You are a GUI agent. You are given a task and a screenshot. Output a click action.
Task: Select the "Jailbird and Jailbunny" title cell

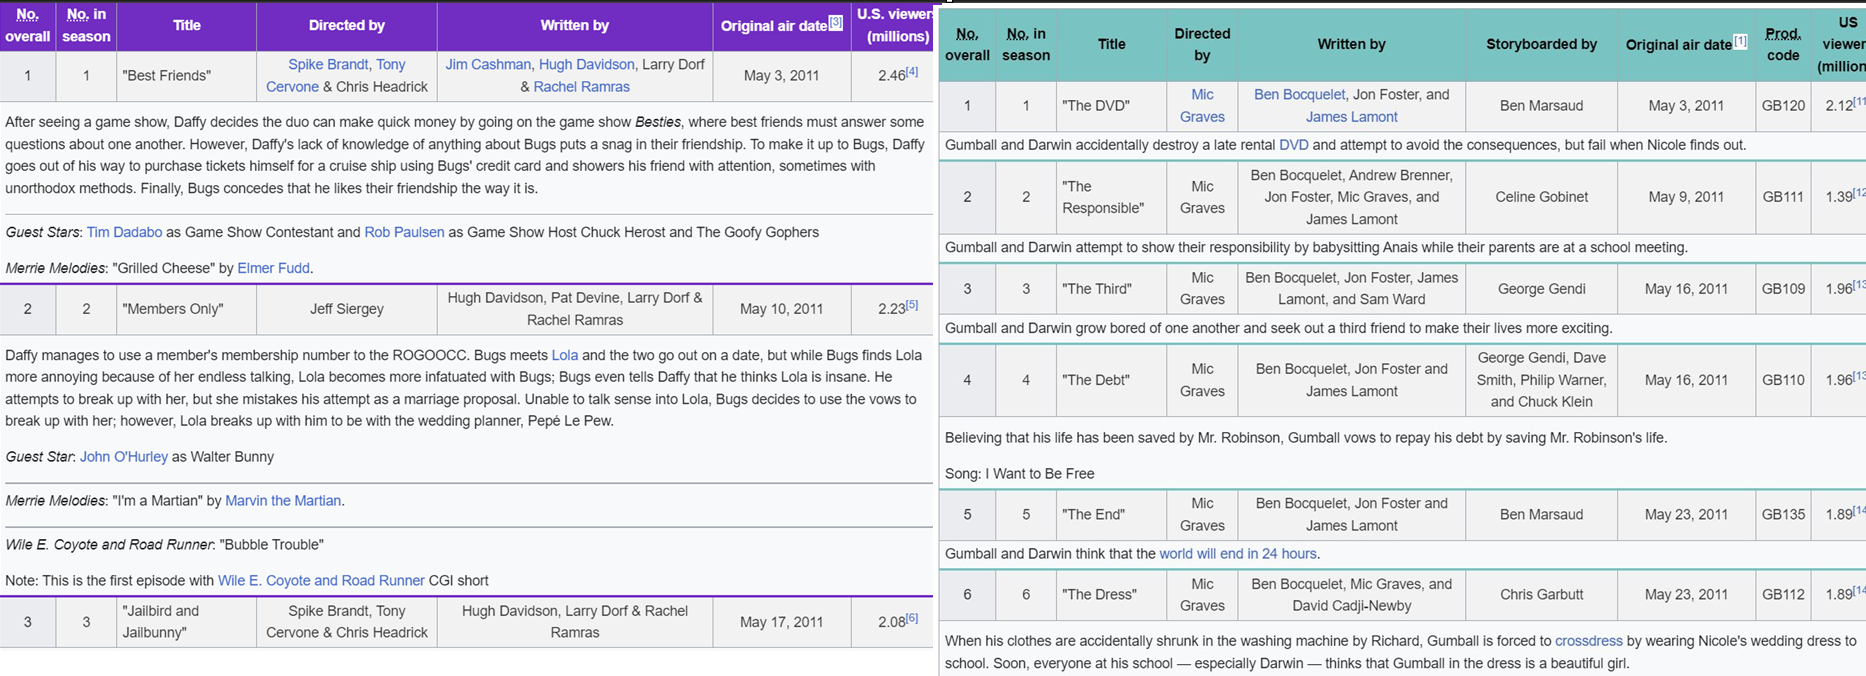187,622
